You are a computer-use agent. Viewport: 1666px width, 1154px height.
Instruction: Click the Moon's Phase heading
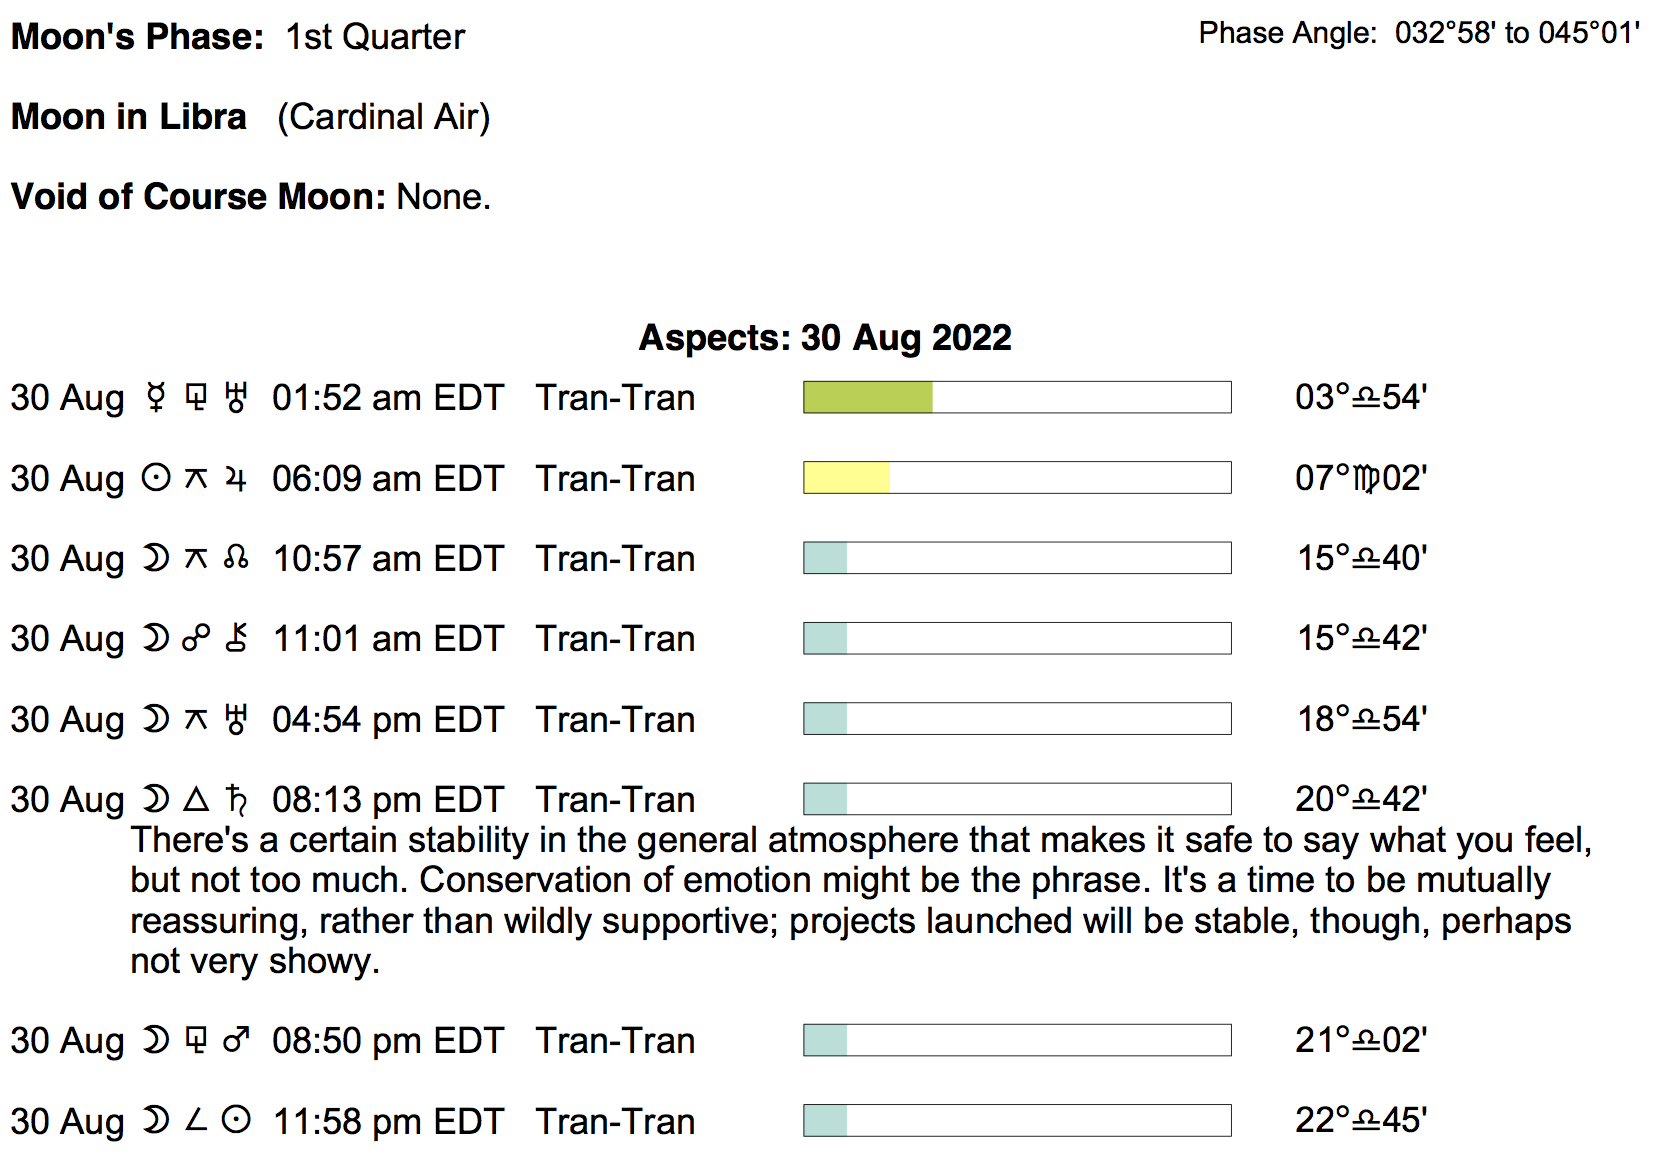pos(137,37)
